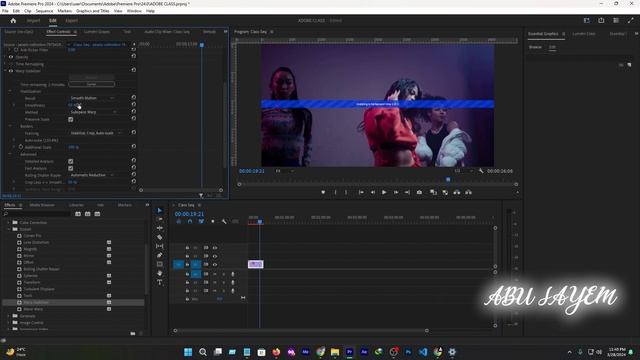Expand the Image Control folder
Viewport: 640px width, 360px height.
9,322
